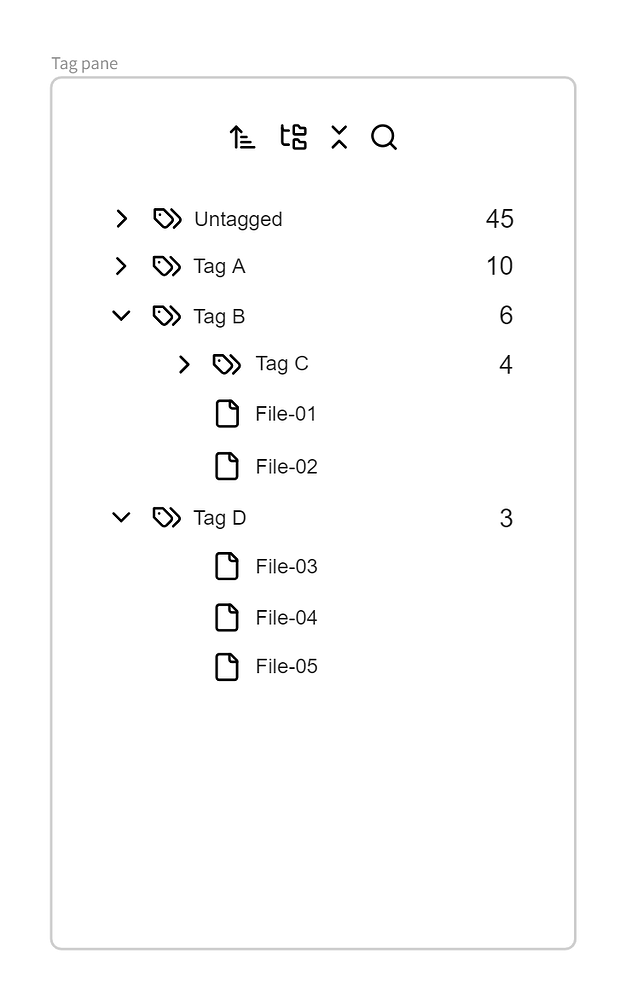Toggle collapse state of all tags
626x1000 pixels.
pos(339,137)
